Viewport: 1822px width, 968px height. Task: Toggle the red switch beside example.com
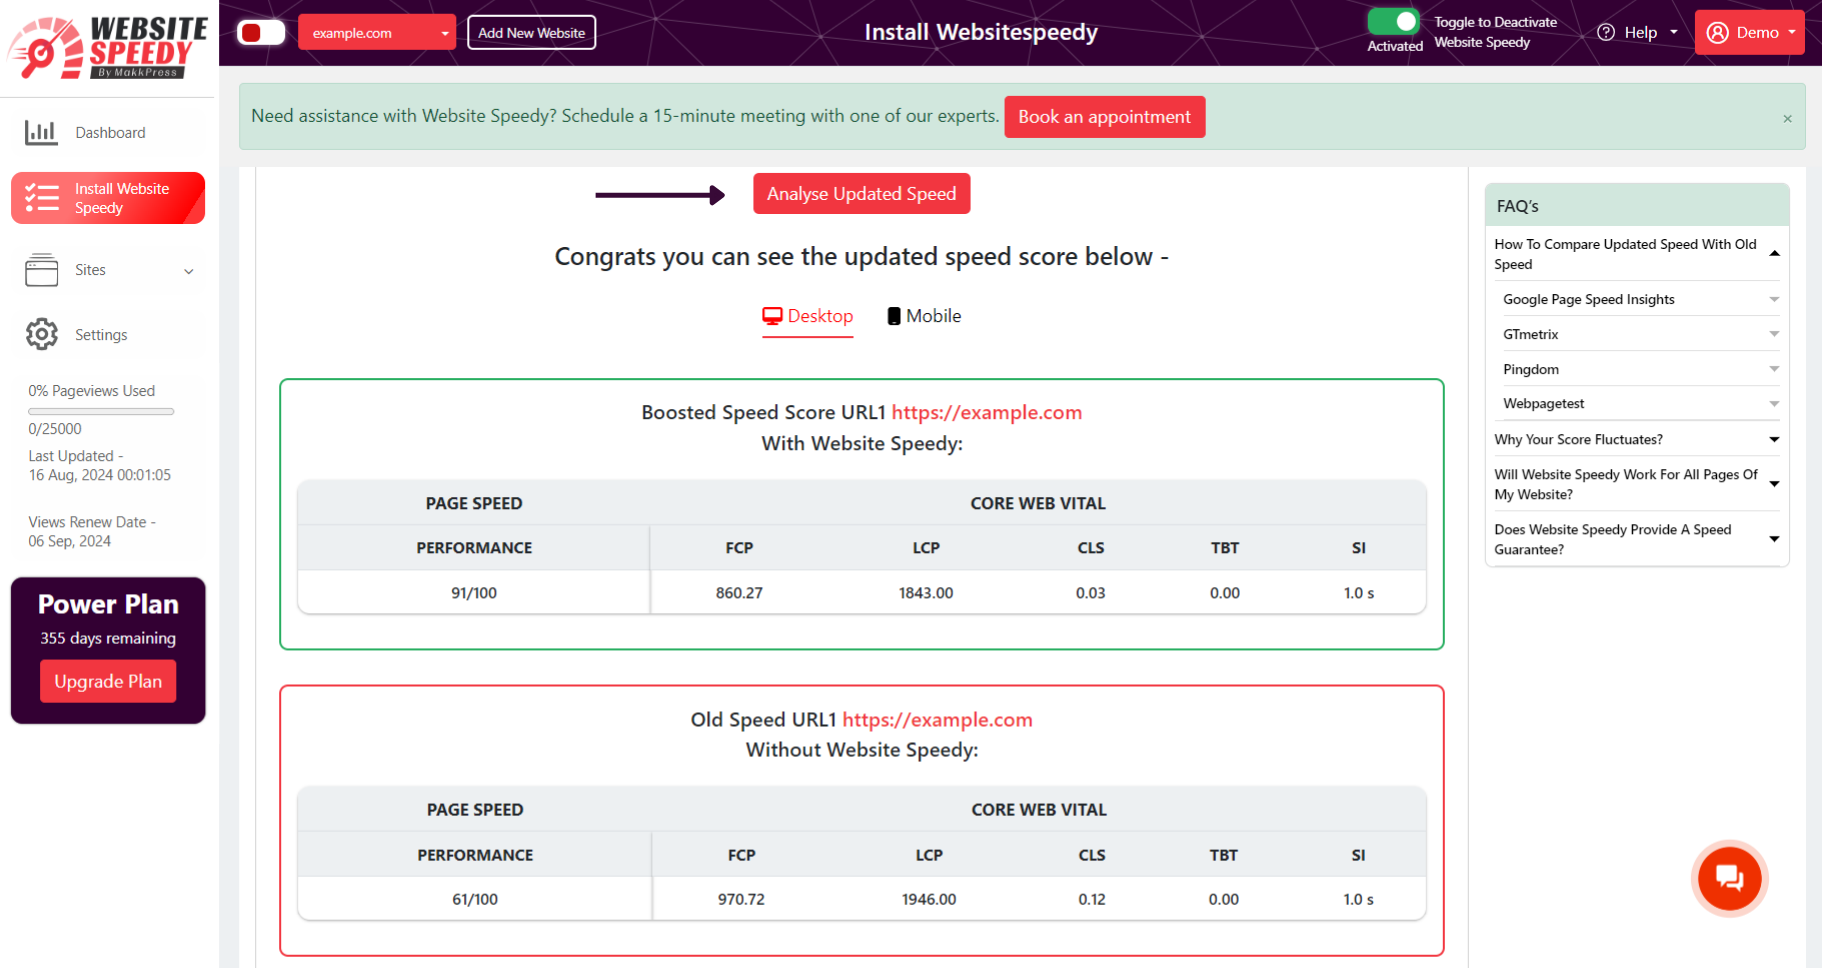click(x=261, y=32)
